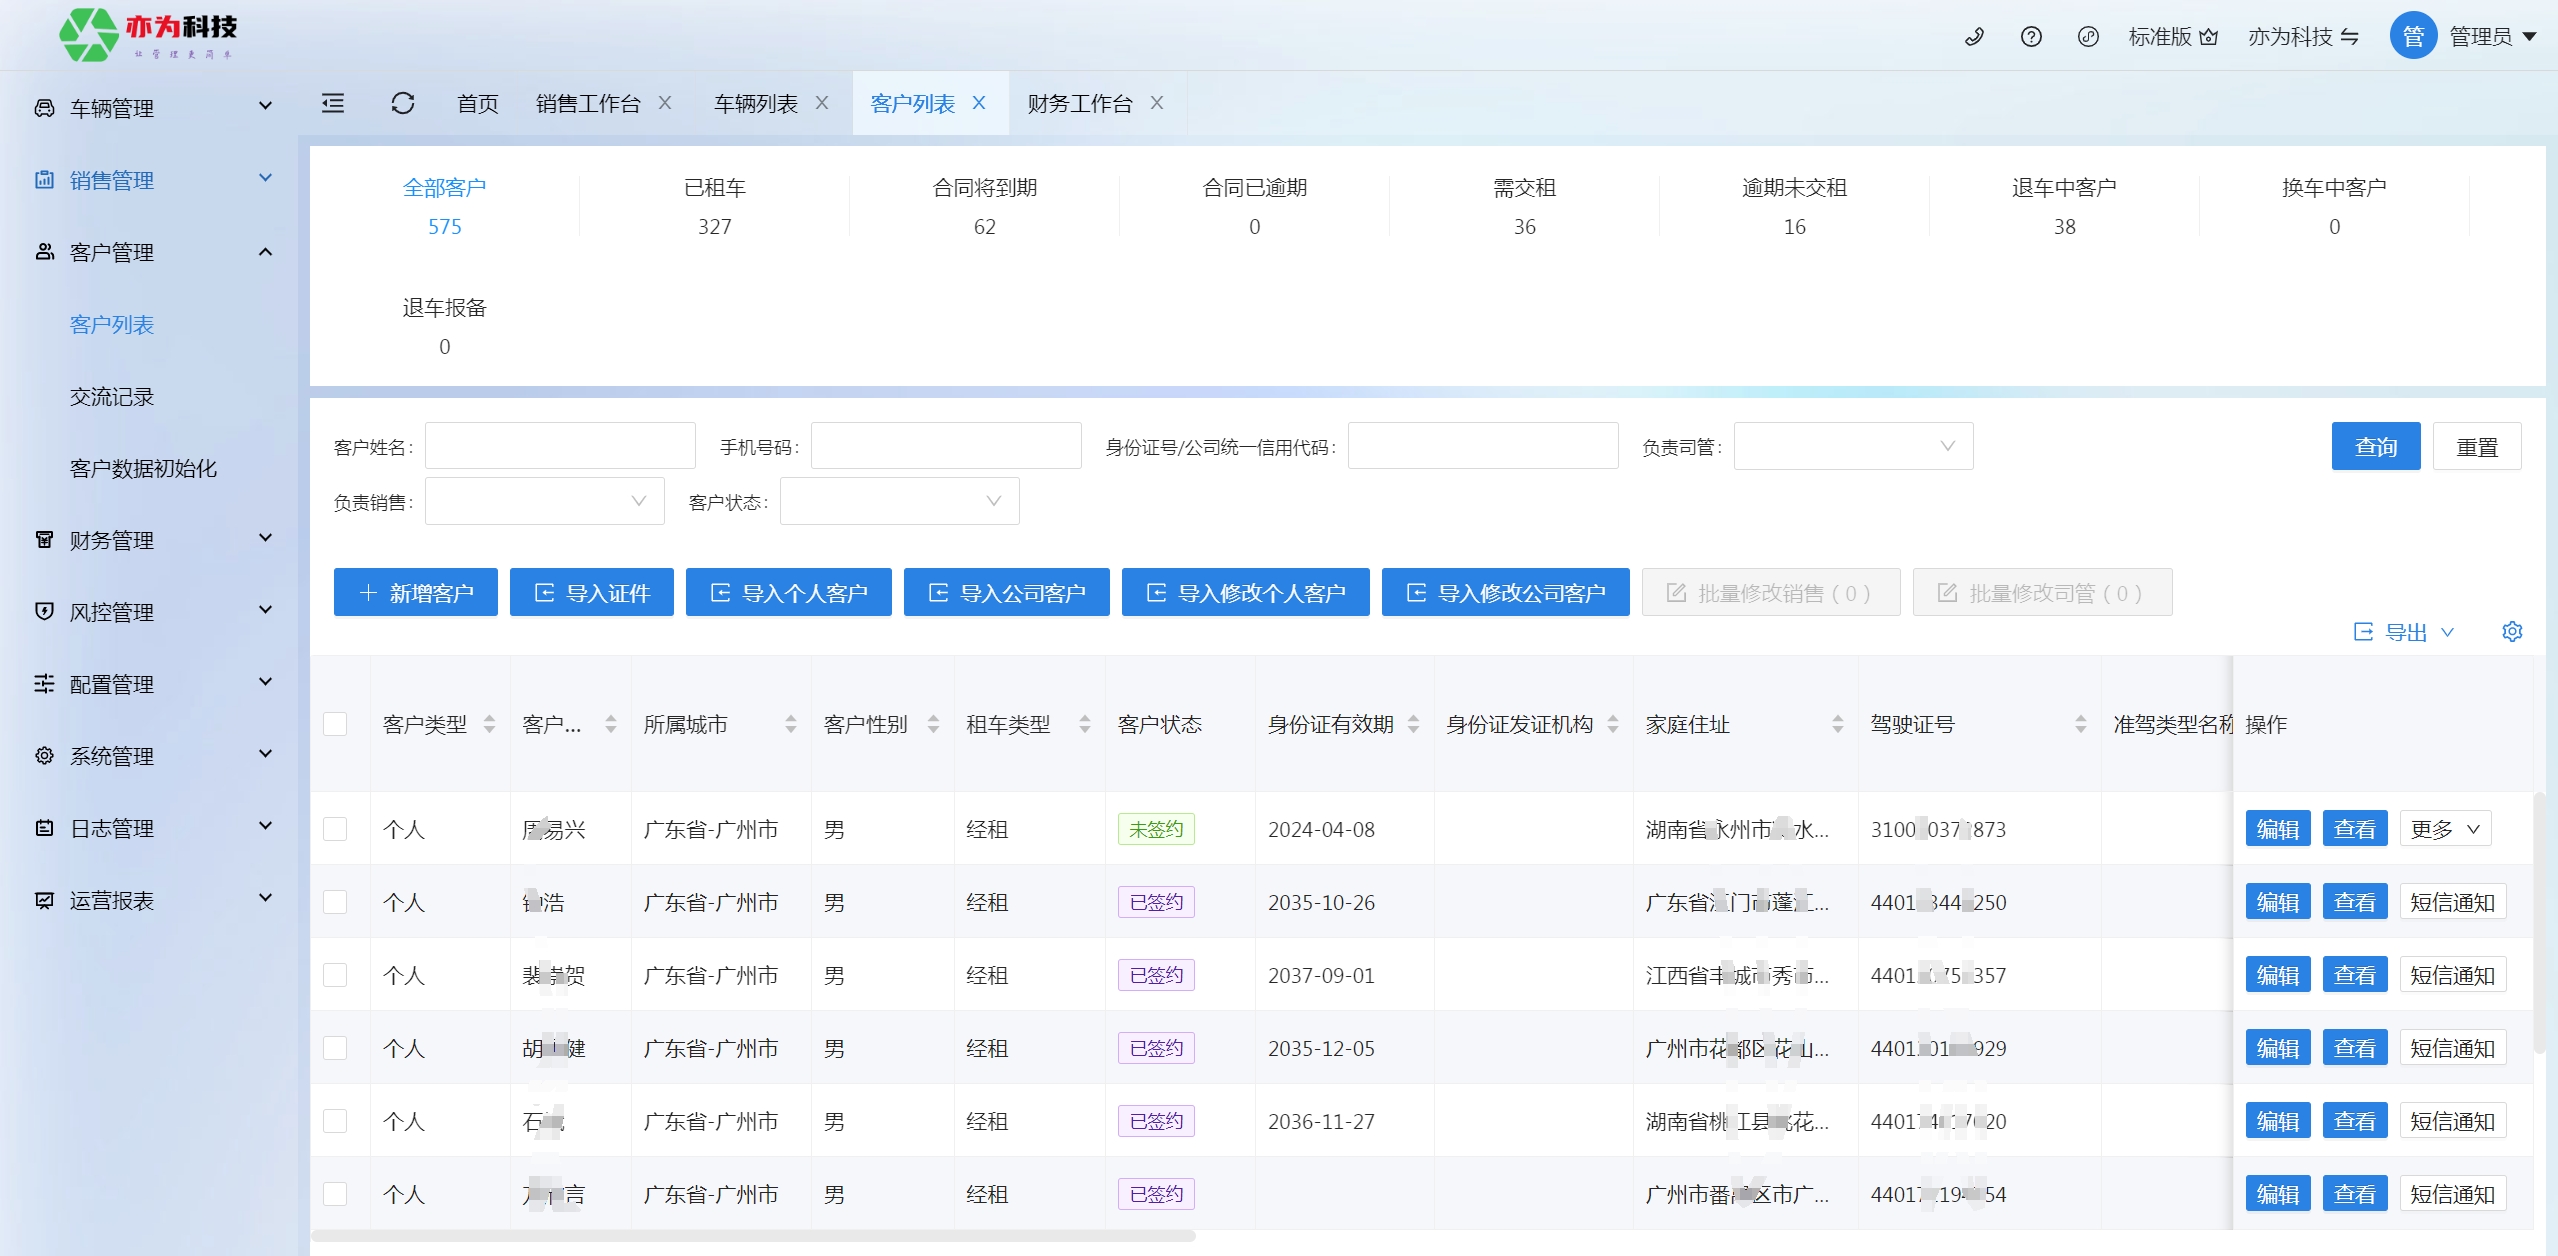Open help question mark icon
Screen dimensions: 2558x1256
(2031, 37)
